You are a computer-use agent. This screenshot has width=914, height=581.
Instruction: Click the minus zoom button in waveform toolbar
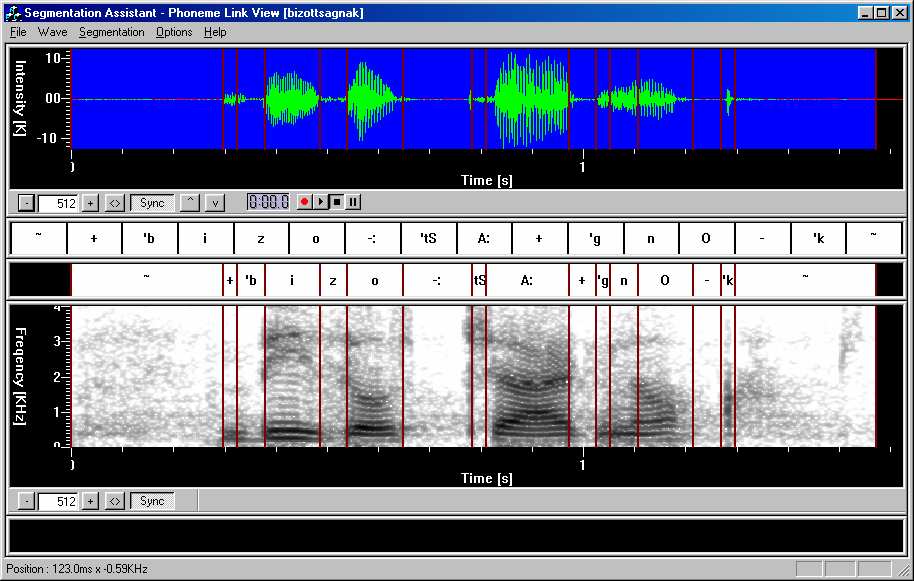pyautogui.click(x=26, y=203)
